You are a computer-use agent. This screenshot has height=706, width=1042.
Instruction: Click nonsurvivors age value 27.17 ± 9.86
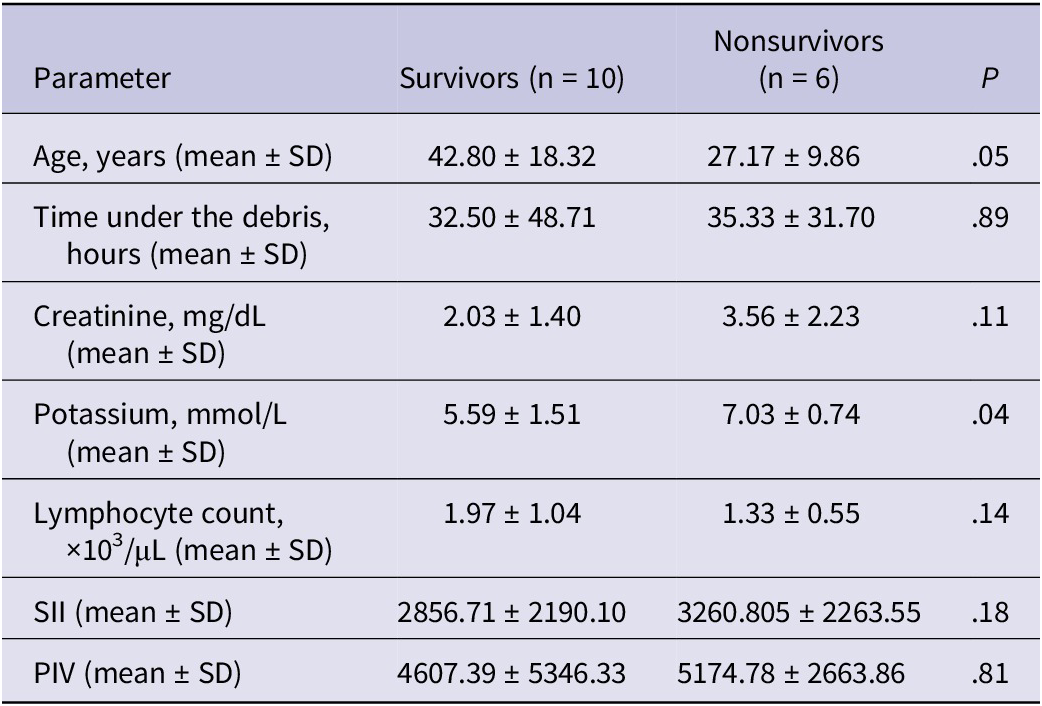pos(798,158)
